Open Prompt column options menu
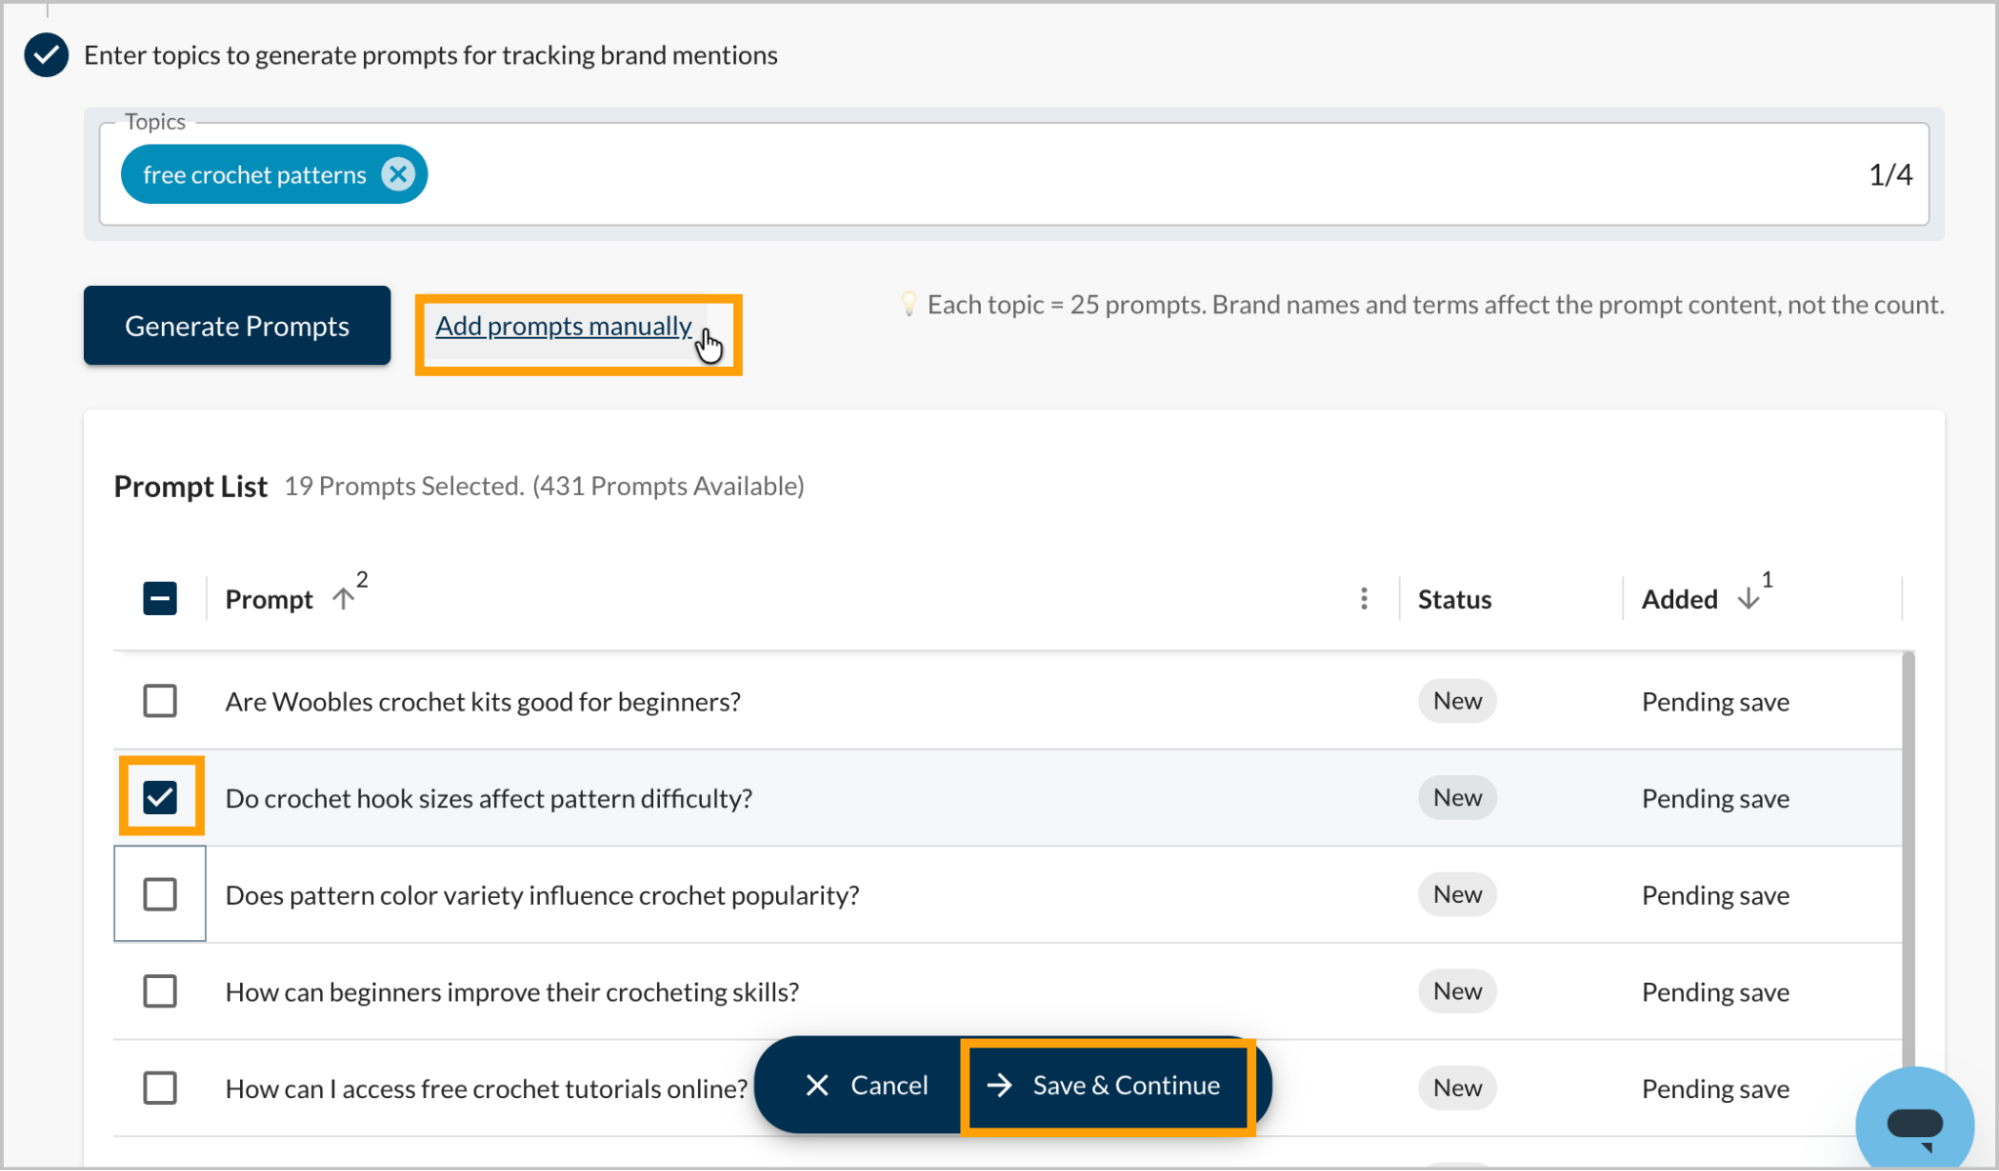 click(1364, 599)
